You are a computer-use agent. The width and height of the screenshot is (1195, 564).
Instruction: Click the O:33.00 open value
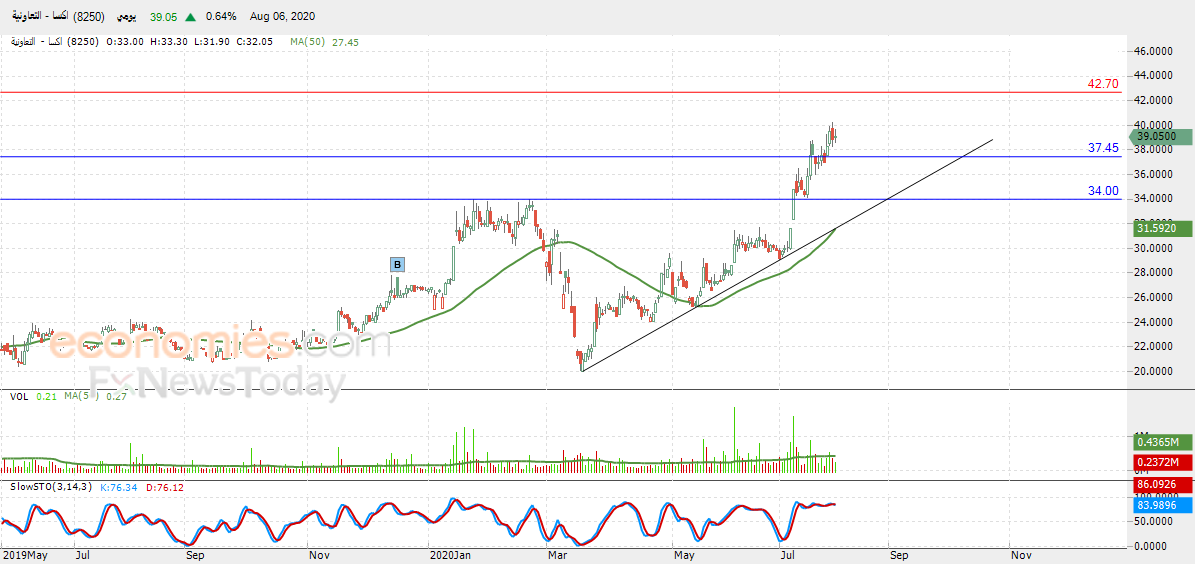tap(125, 43)
